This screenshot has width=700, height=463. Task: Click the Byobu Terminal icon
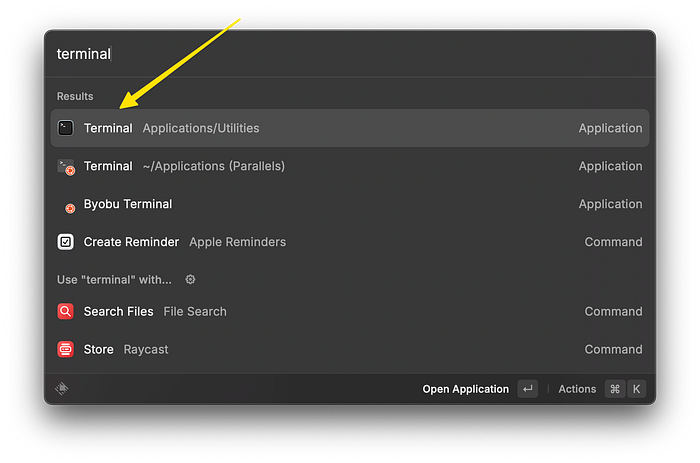point(70,208)
